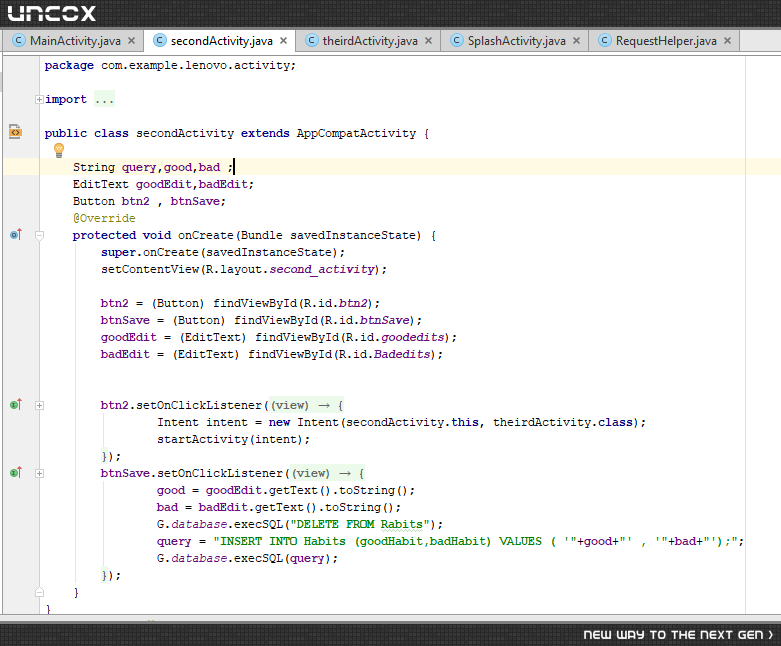Viewport: 781px width, 646px height.
Task: Close the secondActivity.java tab
Action: coord(283,41)
